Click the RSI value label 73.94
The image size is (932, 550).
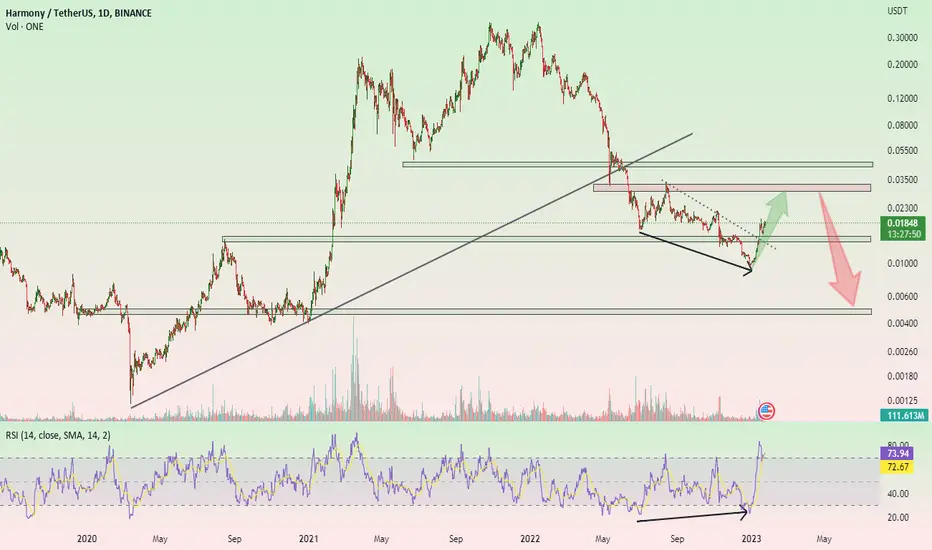tap(898, 454)
